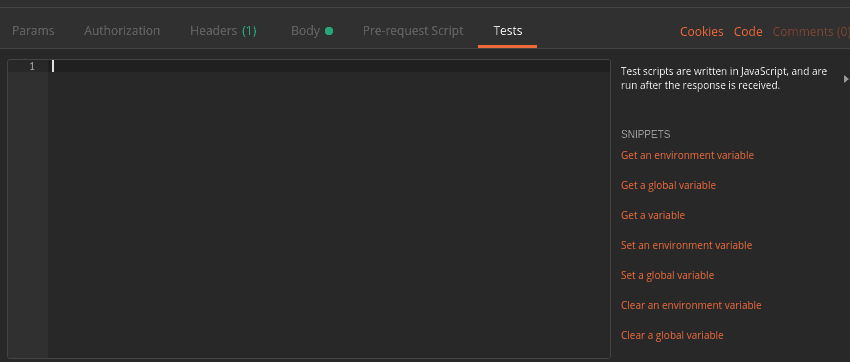Insert 'Get a global variable' snippet
850x362 pixels.
(668, 185)
